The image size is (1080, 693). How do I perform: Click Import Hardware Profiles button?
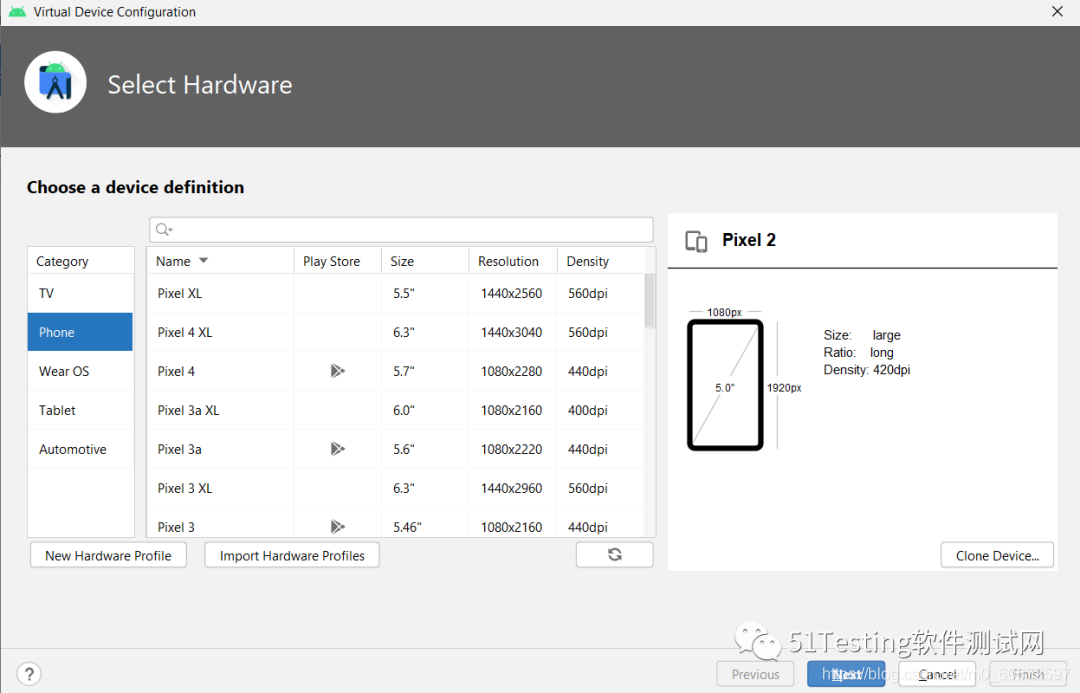pos(292,555)
